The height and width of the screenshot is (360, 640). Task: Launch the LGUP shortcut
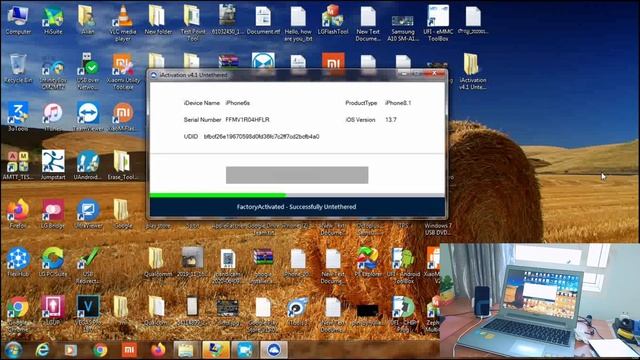point(53,310)
